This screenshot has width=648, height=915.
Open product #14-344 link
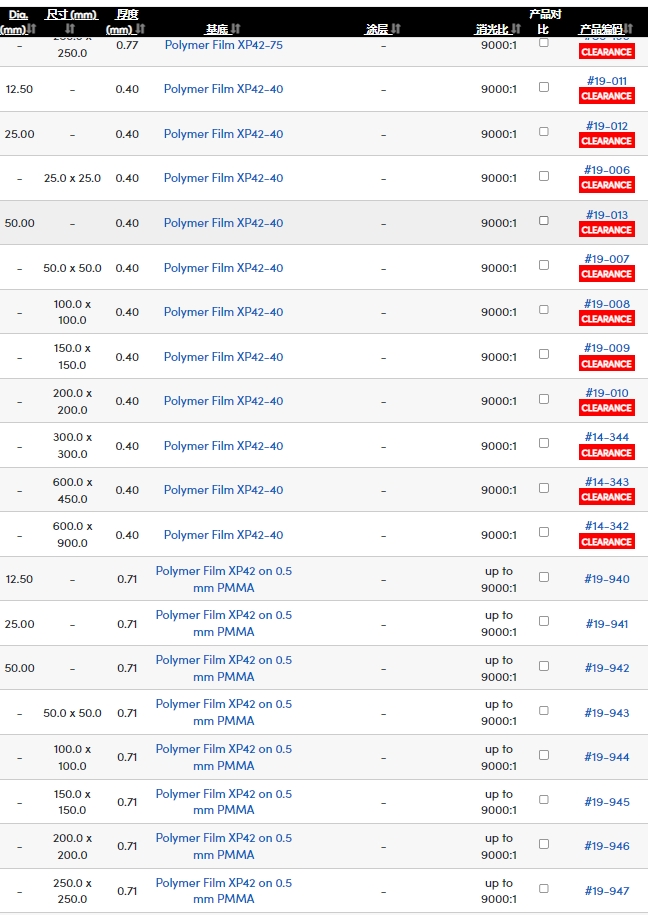[607, 437]
